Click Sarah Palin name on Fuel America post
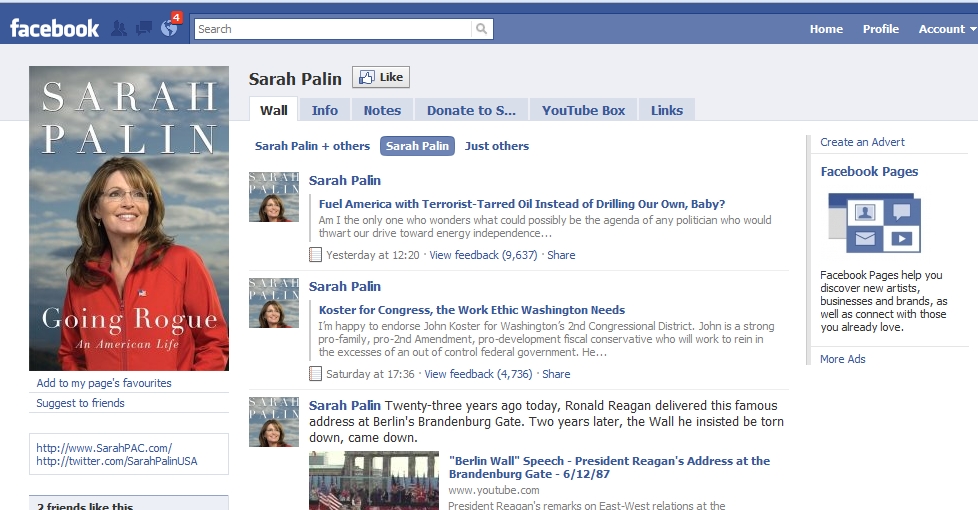 [x=345, y=181]
